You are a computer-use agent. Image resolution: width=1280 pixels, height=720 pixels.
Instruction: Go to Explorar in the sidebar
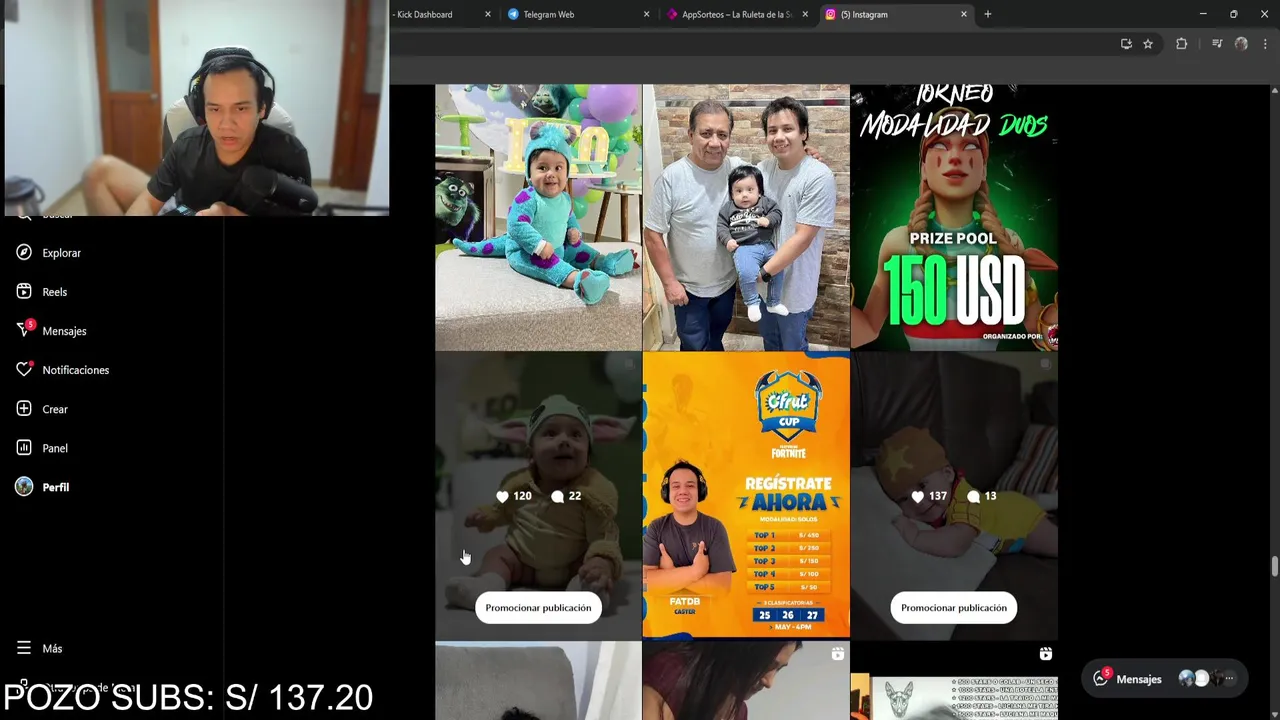[61, 253]
